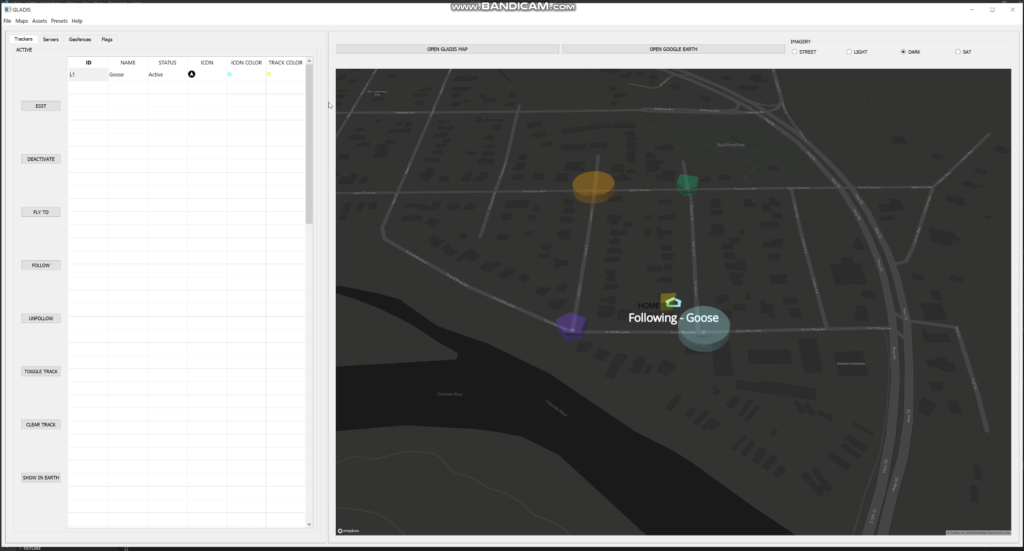
Task: Click OPEN GOOGLE EARTH button
Action: [673, 49]
